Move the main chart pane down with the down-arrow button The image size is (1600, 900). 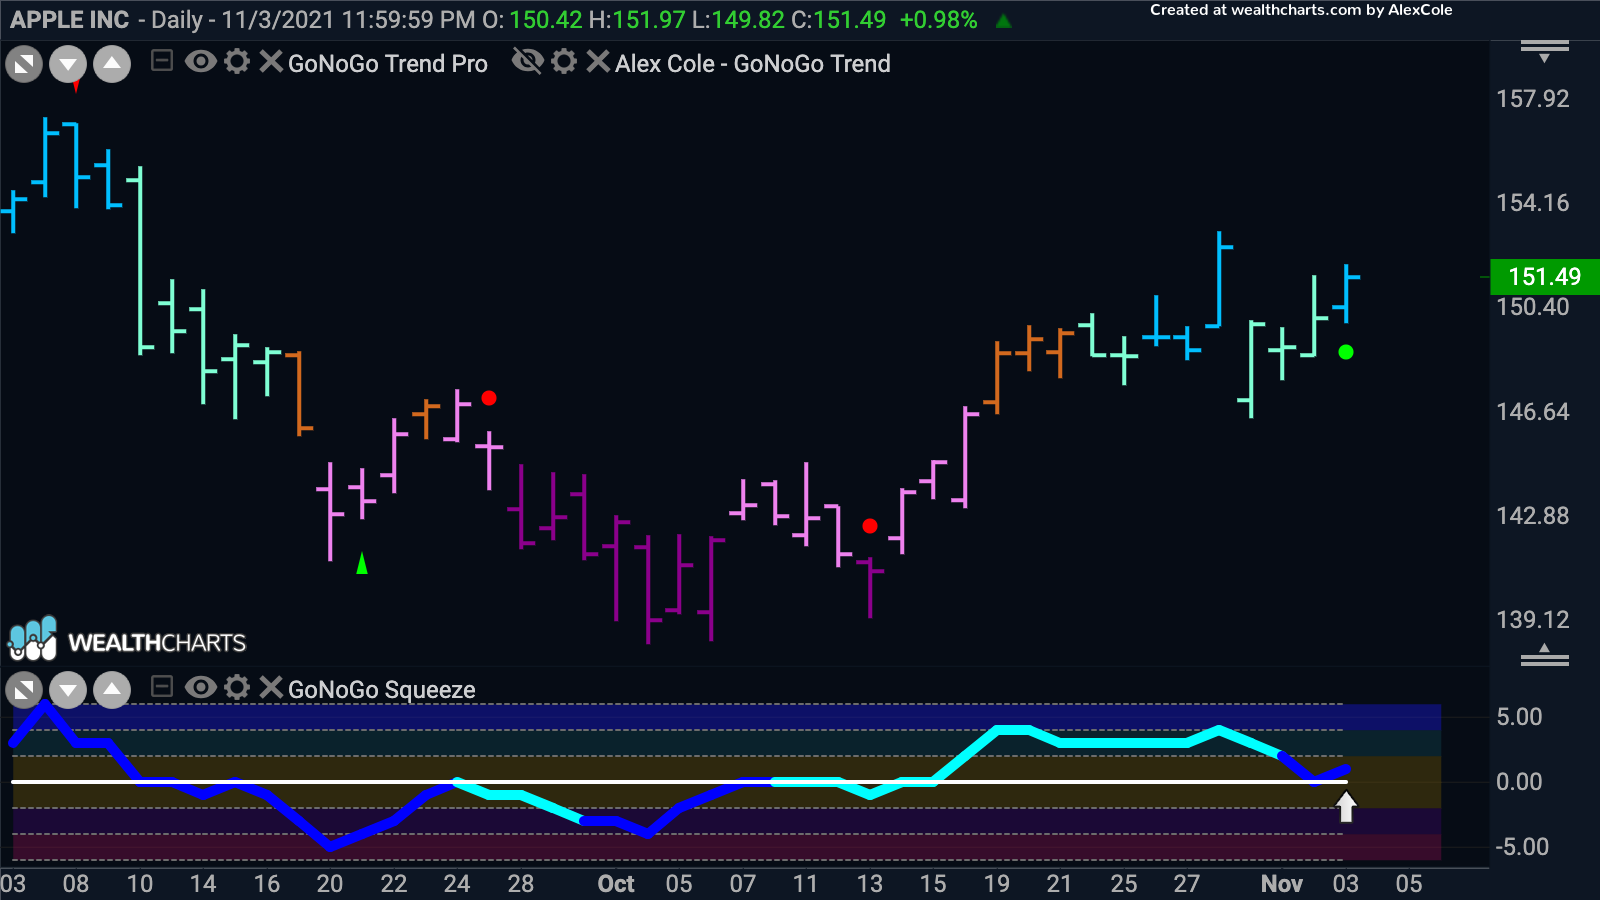[x=68, y=65]
